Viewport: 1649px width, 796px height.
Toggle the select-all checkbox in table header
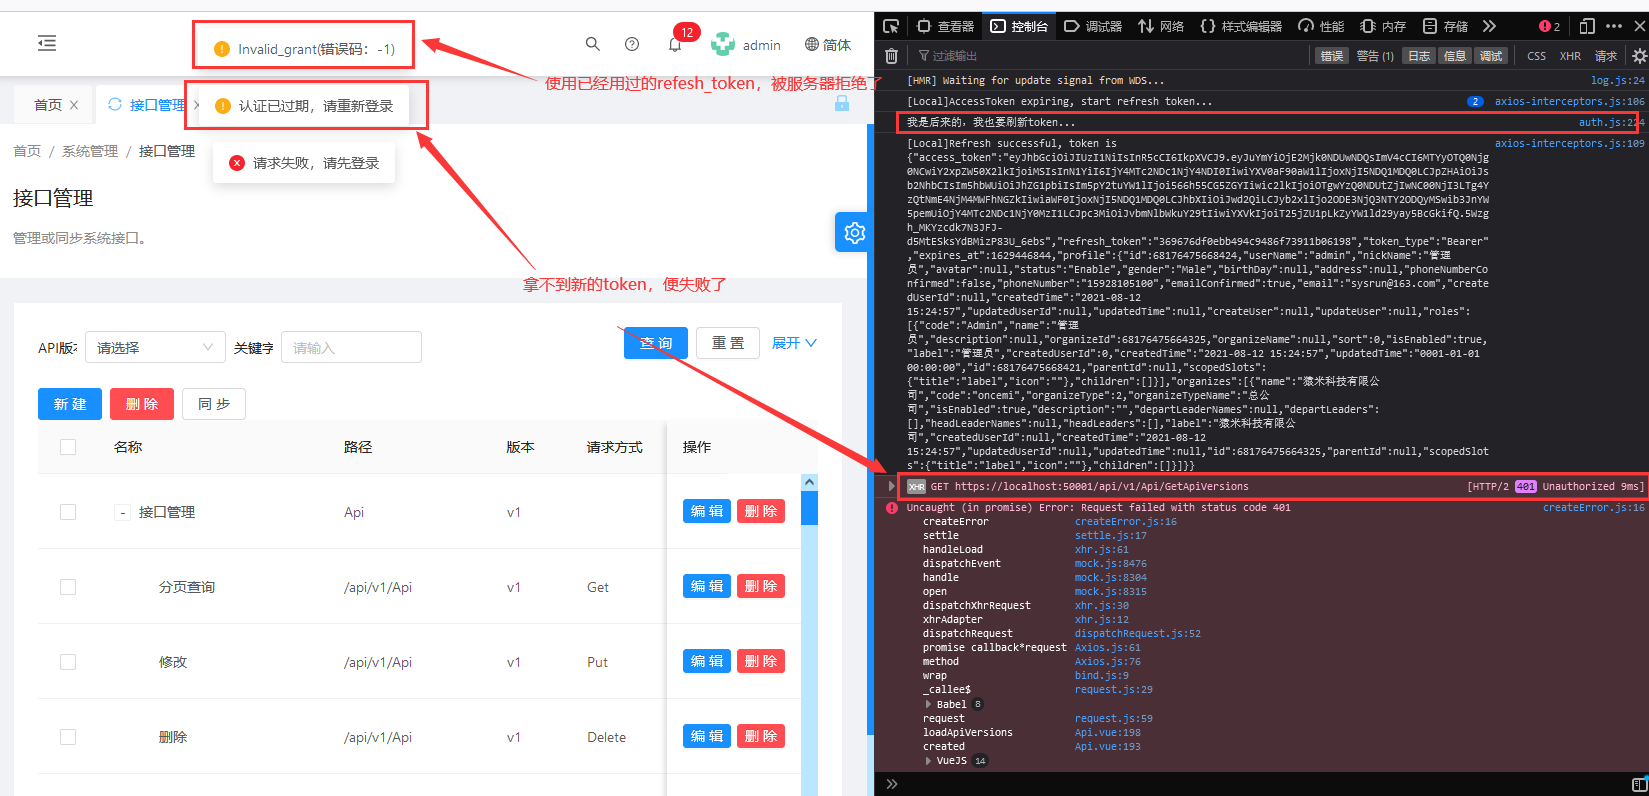pos(68,447)
